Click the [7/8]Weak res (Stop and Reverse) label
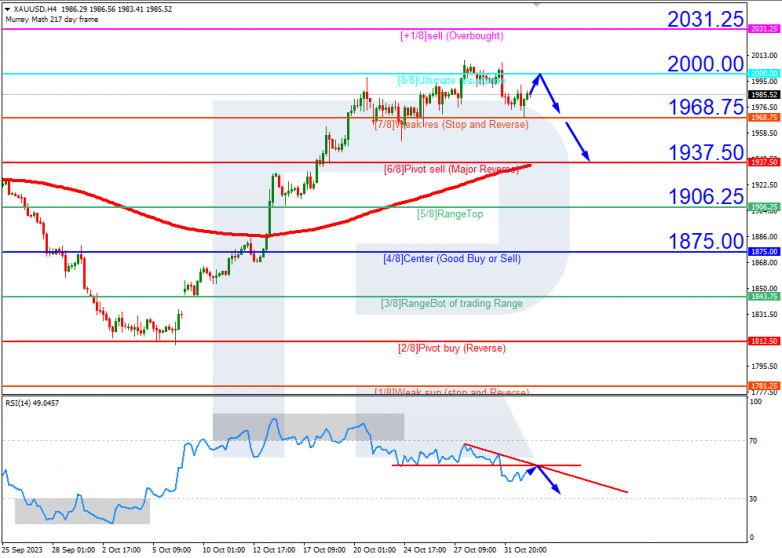The height and width of the screenshot is (558, 782). (451, 124)
